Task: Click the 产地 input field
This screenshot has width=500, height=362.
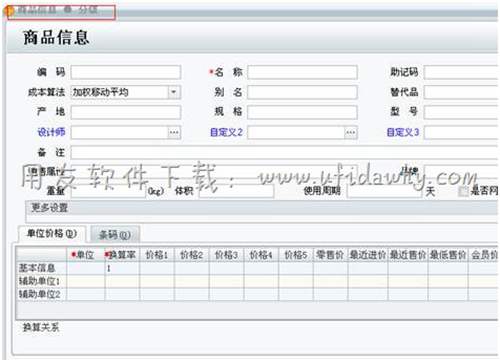Action: tap(126, 112)
